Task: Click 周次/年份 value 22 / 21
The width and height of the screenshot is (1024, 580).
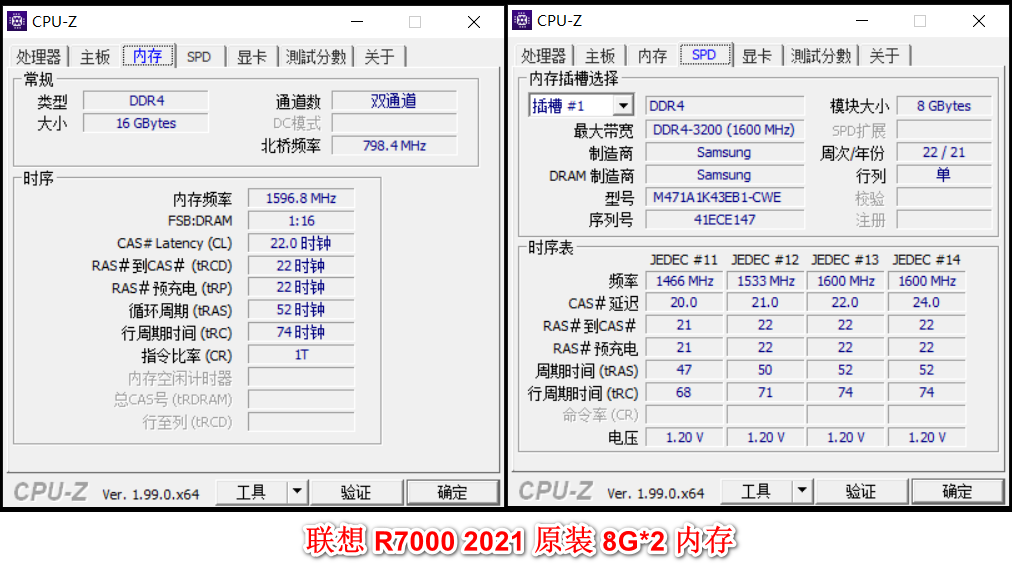Action: 944,153
